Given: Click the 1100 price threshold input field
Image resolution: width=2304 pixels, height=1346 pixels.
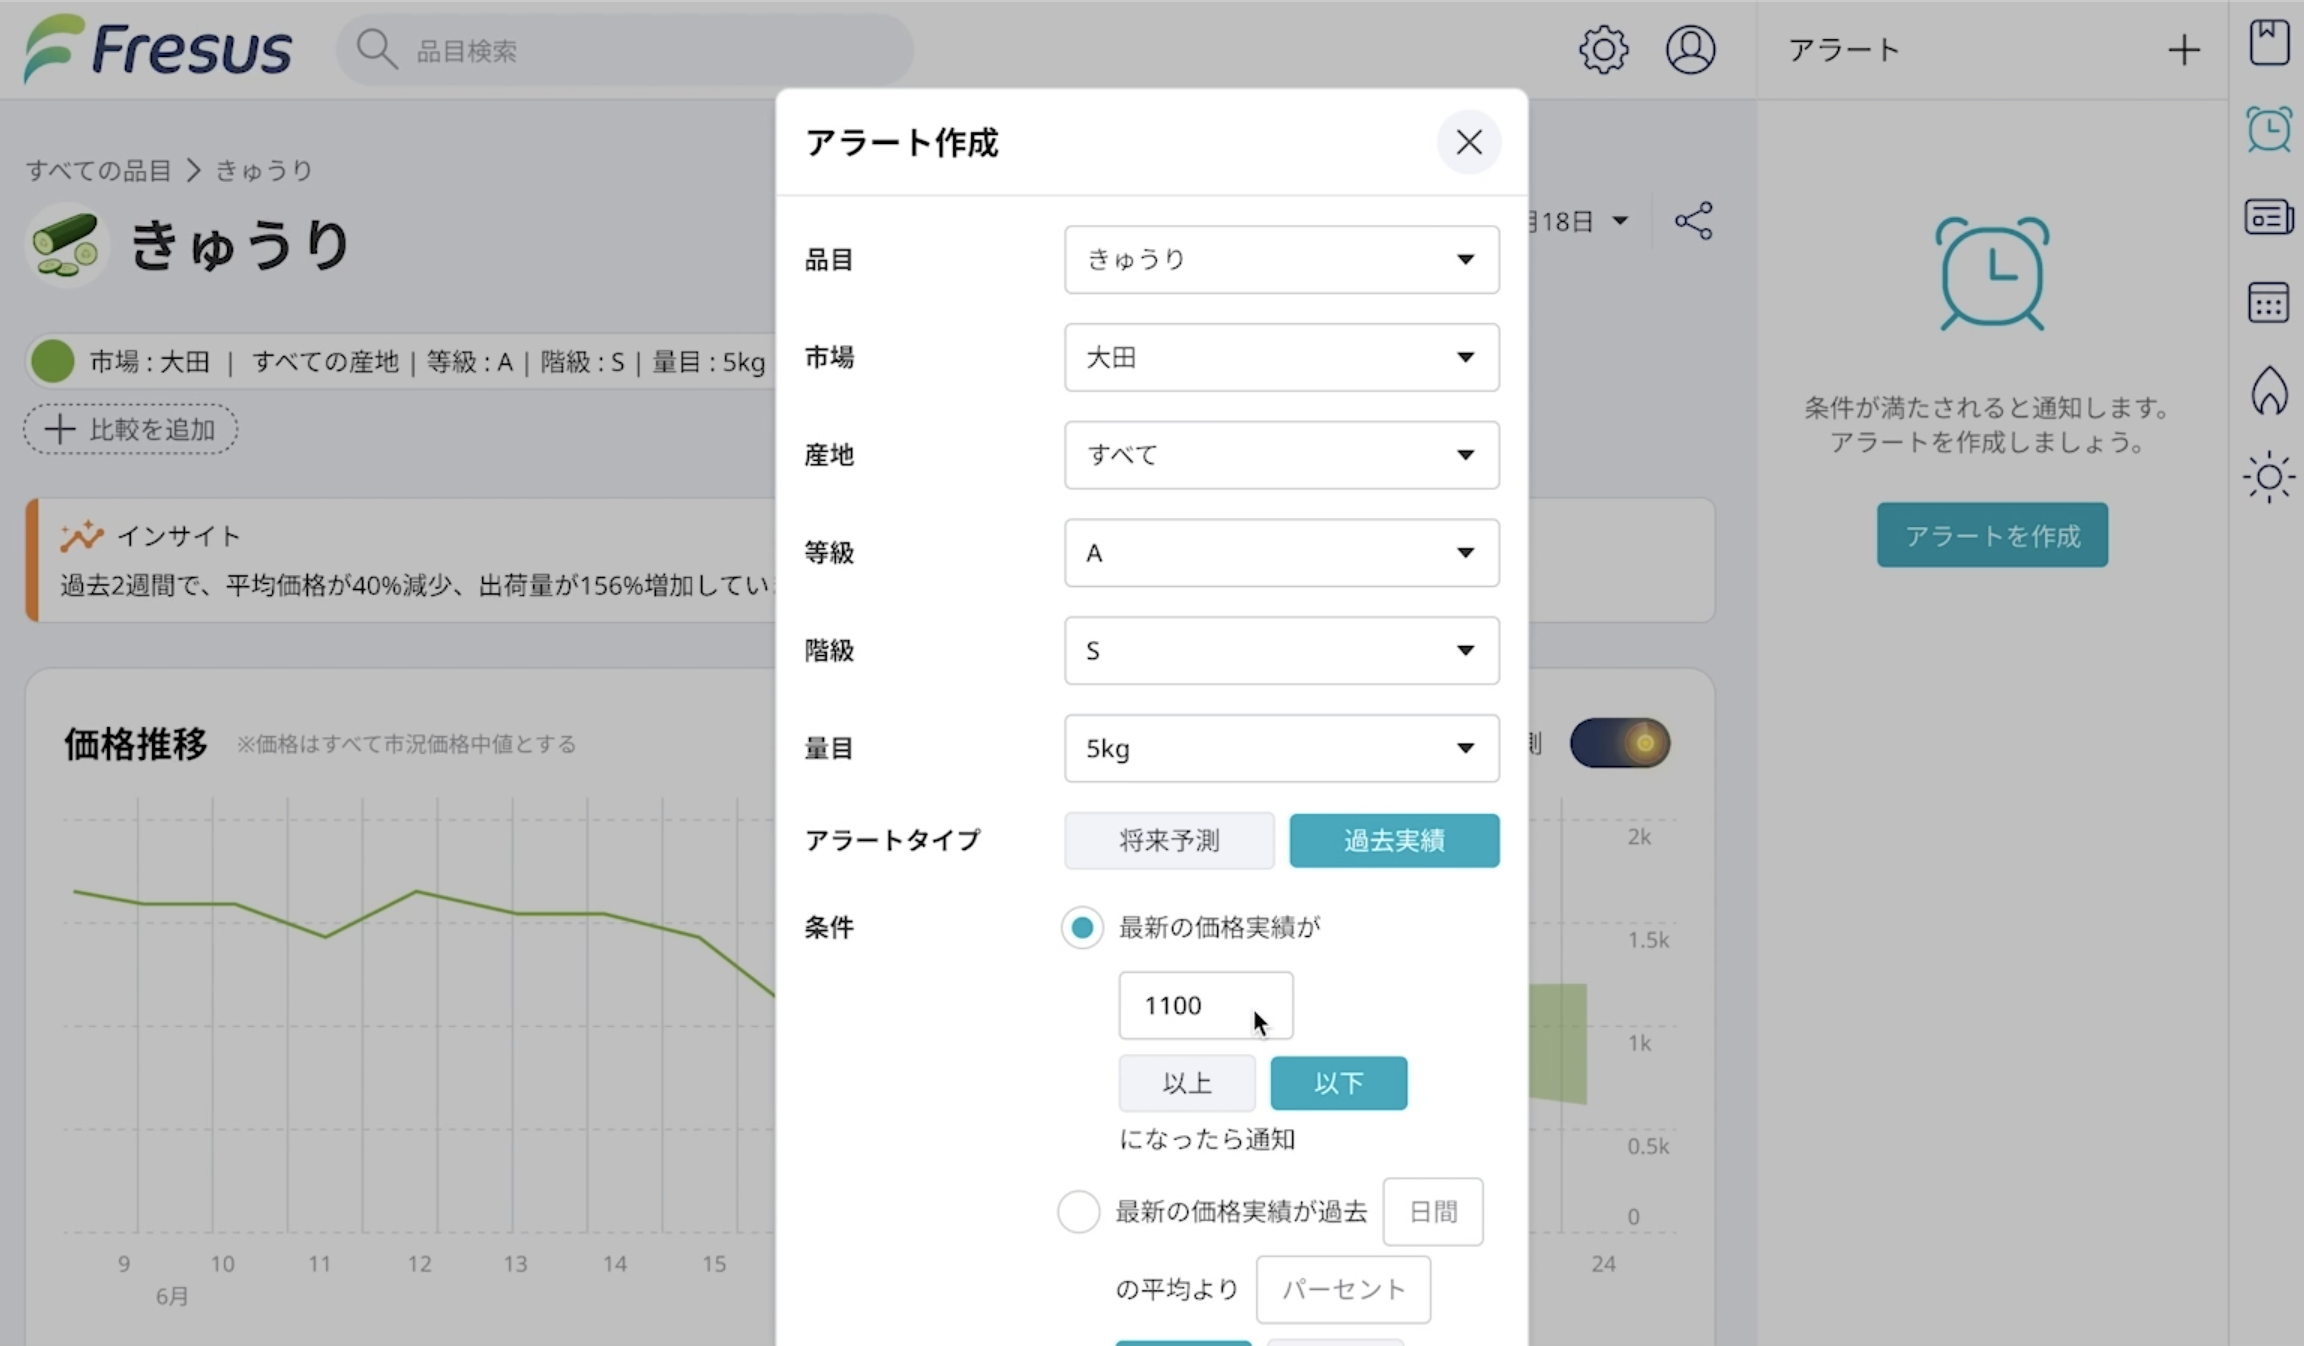Looking at the screenshot, I should 1204,1005.
